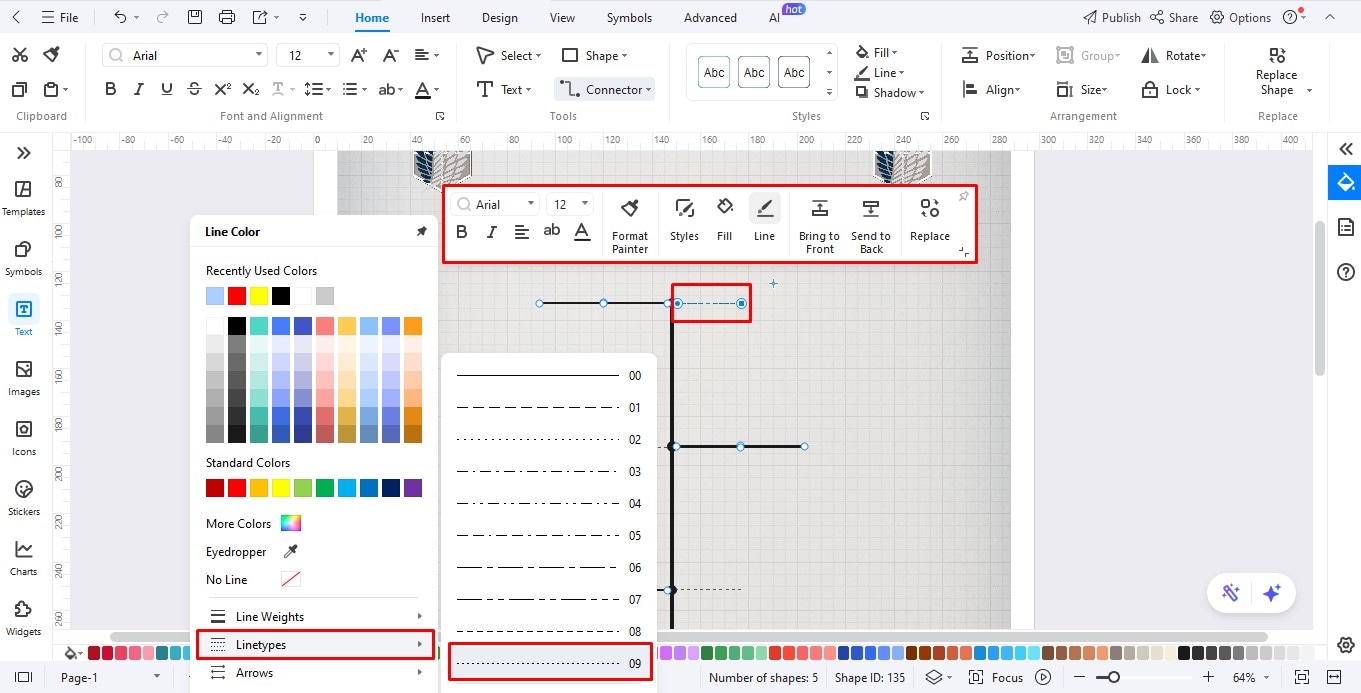Click the Share button
1361x693 pixels.
point(1174,17)
